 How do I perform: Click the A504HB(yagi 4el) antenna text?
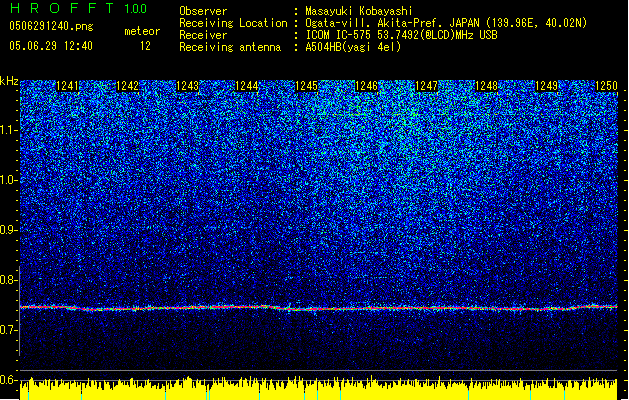353,47
